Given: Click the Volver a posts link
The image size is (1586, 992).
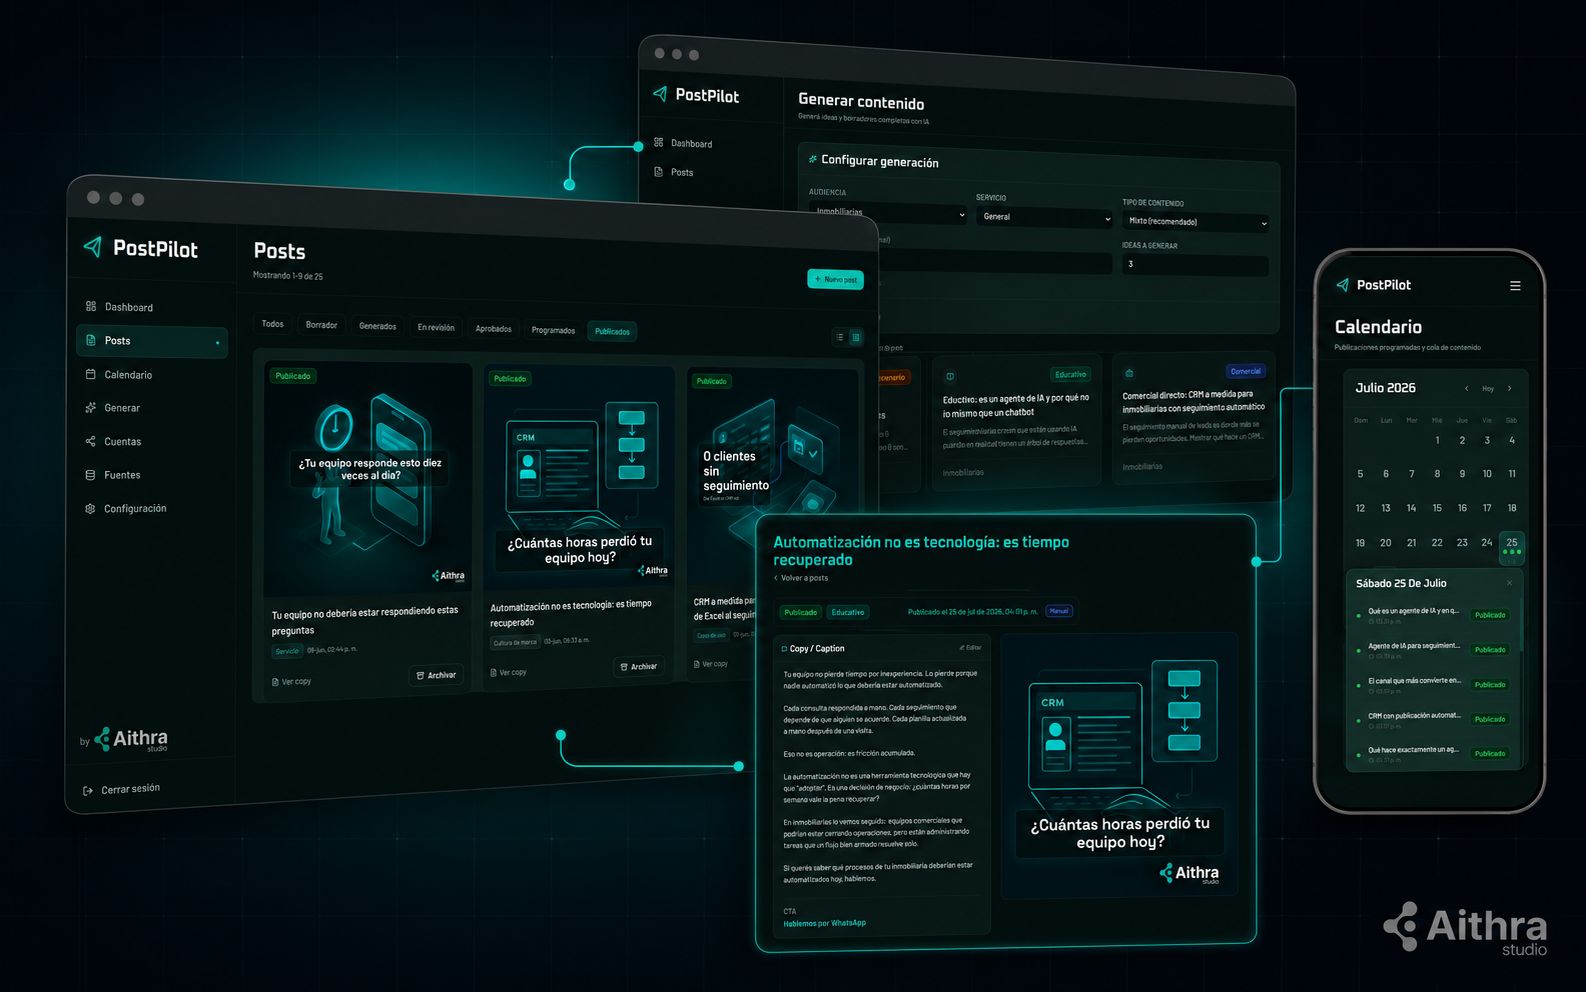Looking at the screenshot, I should pos(801,578).
